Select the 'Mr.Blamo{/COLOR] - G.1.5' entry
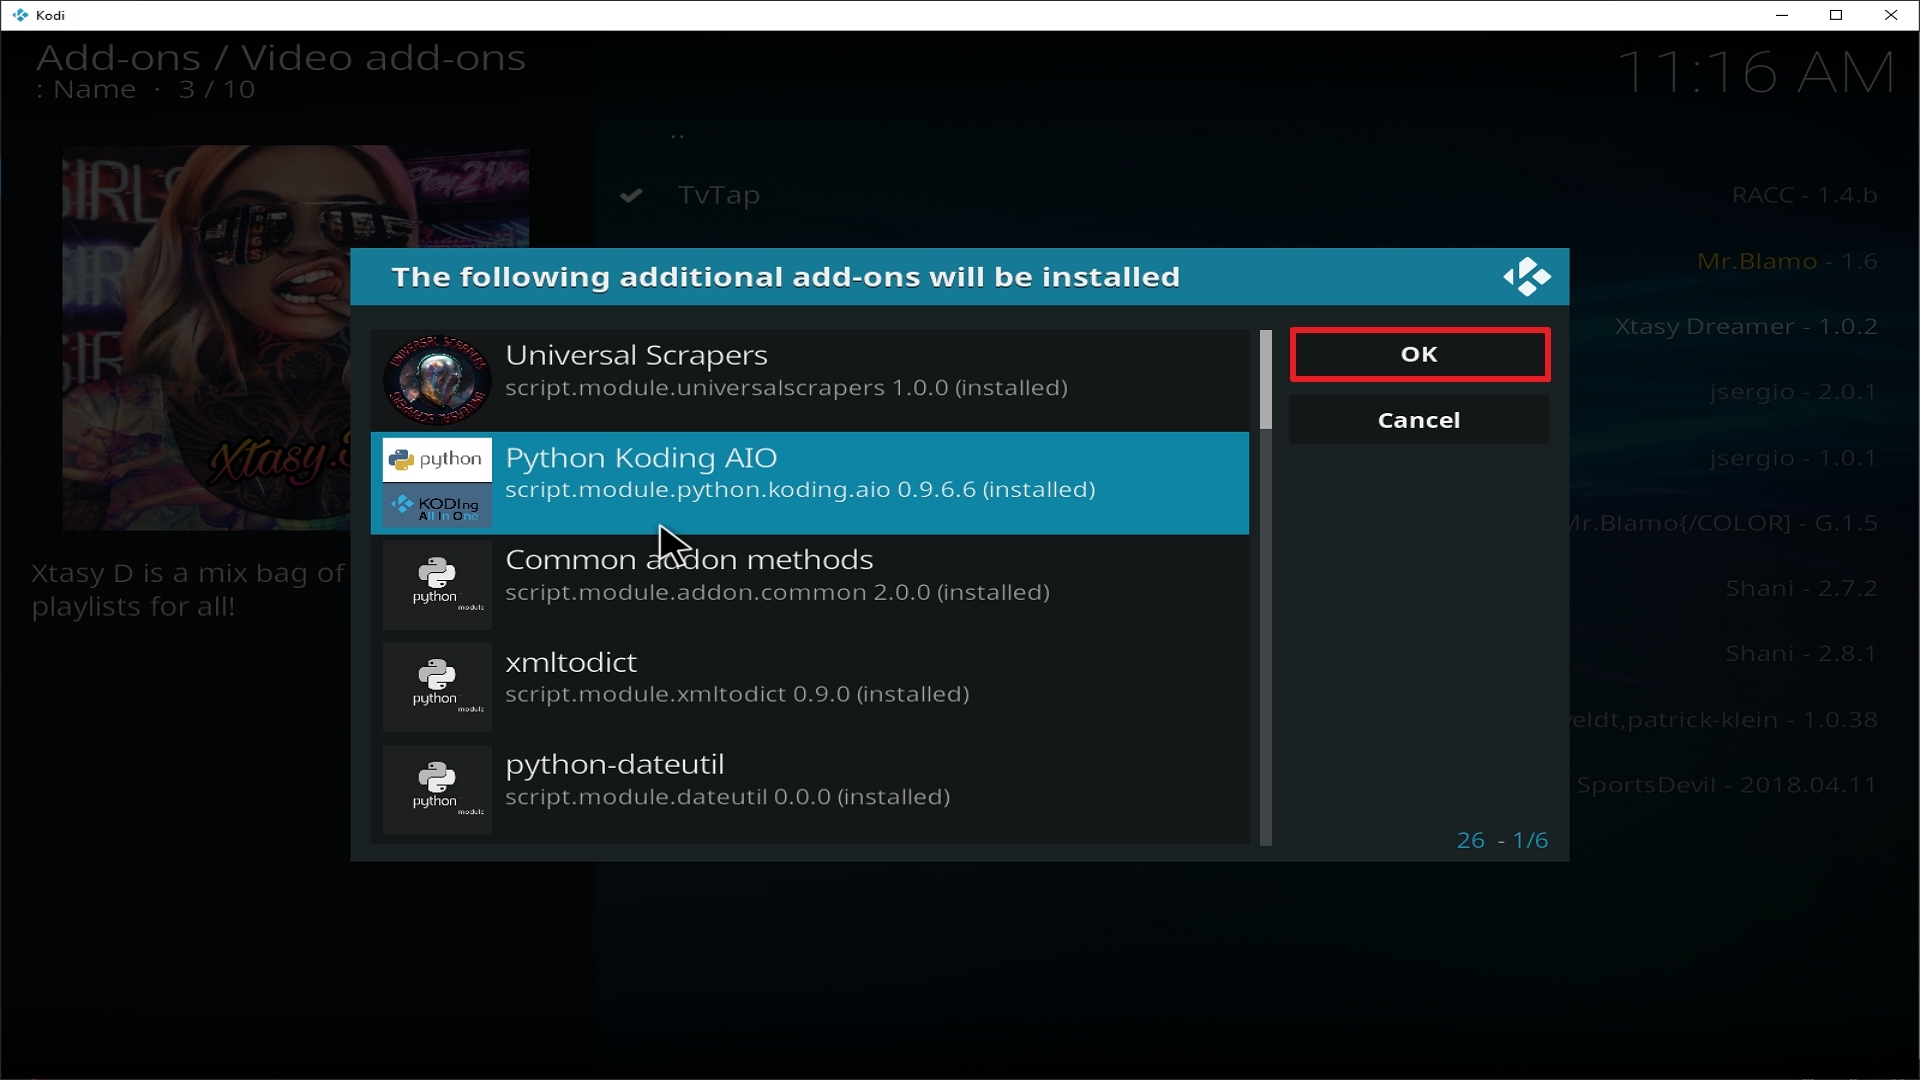Screen dimensions: 1920x1080 (1724, 523)
